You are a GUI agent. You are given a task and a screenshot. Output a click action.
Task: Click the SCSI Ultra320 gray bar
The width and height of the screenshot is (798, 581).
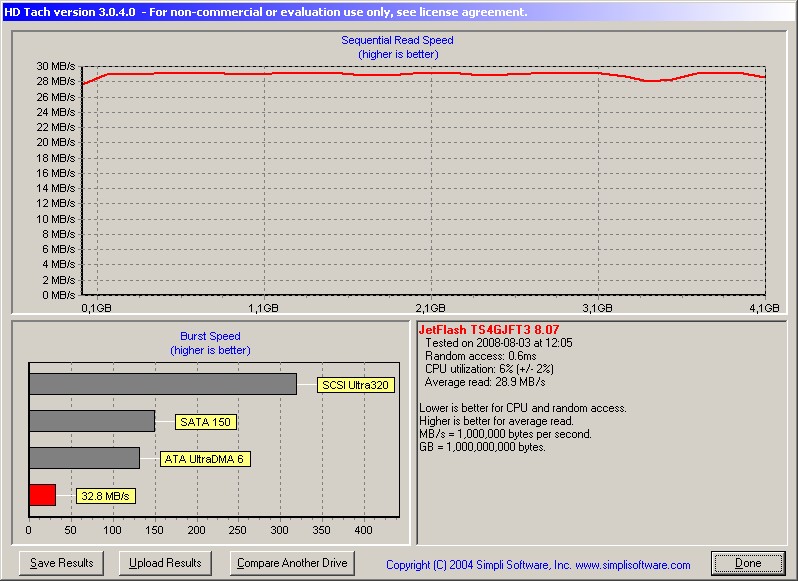pyautogui.click(x=163, y=384)
